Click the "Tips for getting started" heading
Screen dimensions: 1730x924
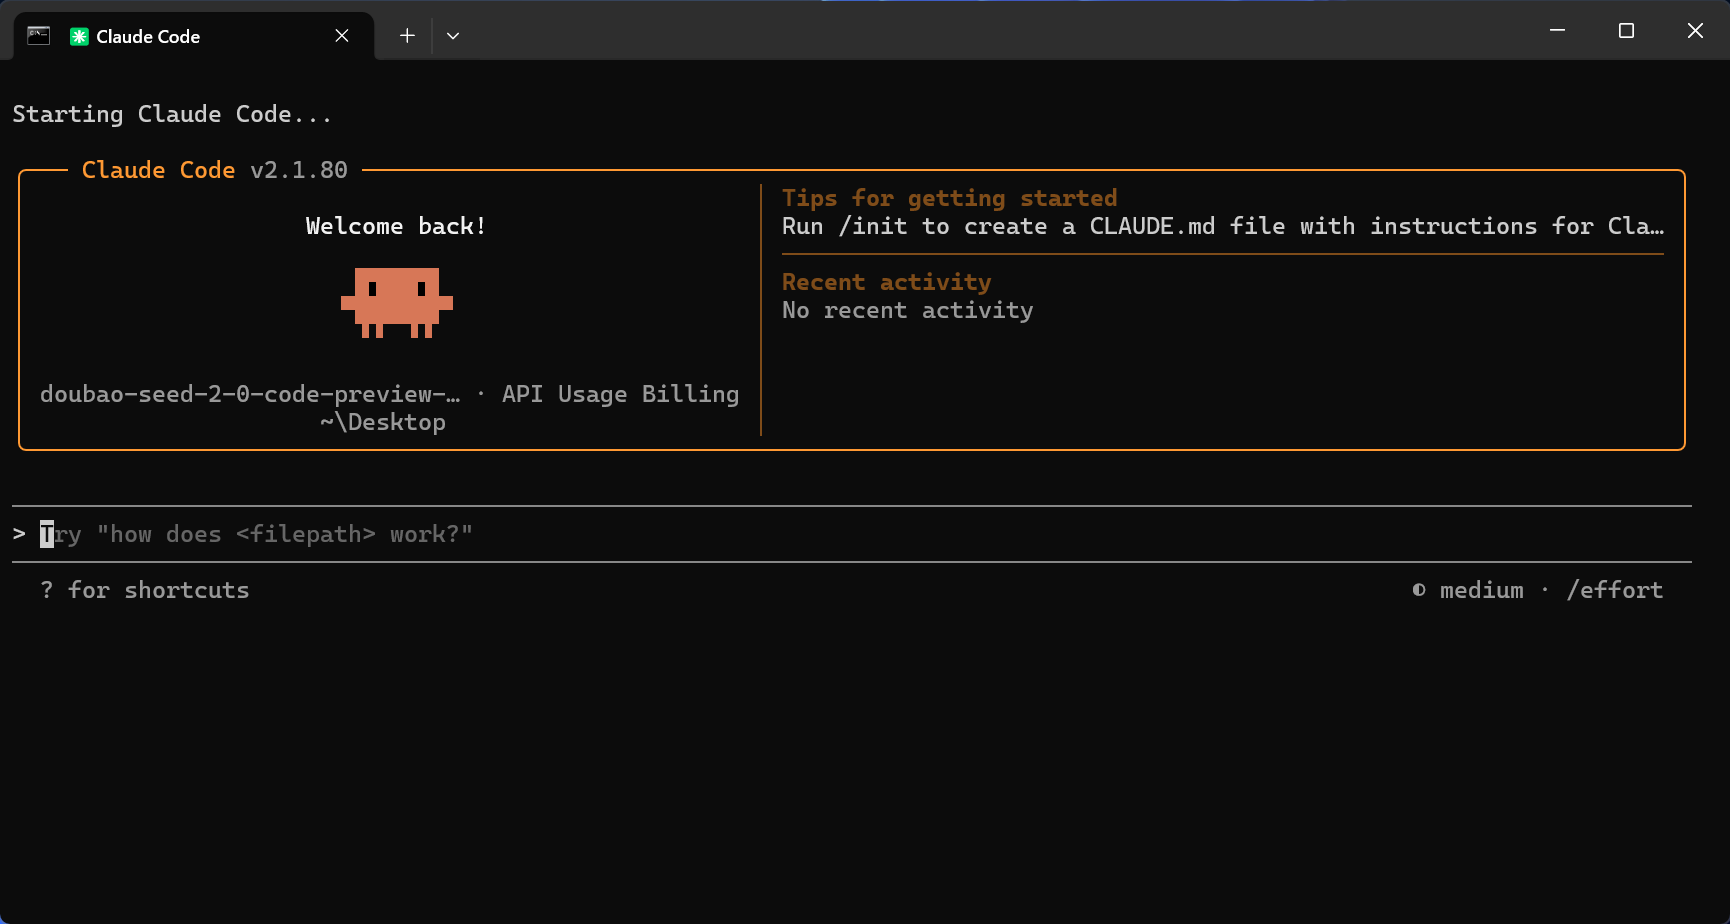pyautogui.click(x=949, y=198)
